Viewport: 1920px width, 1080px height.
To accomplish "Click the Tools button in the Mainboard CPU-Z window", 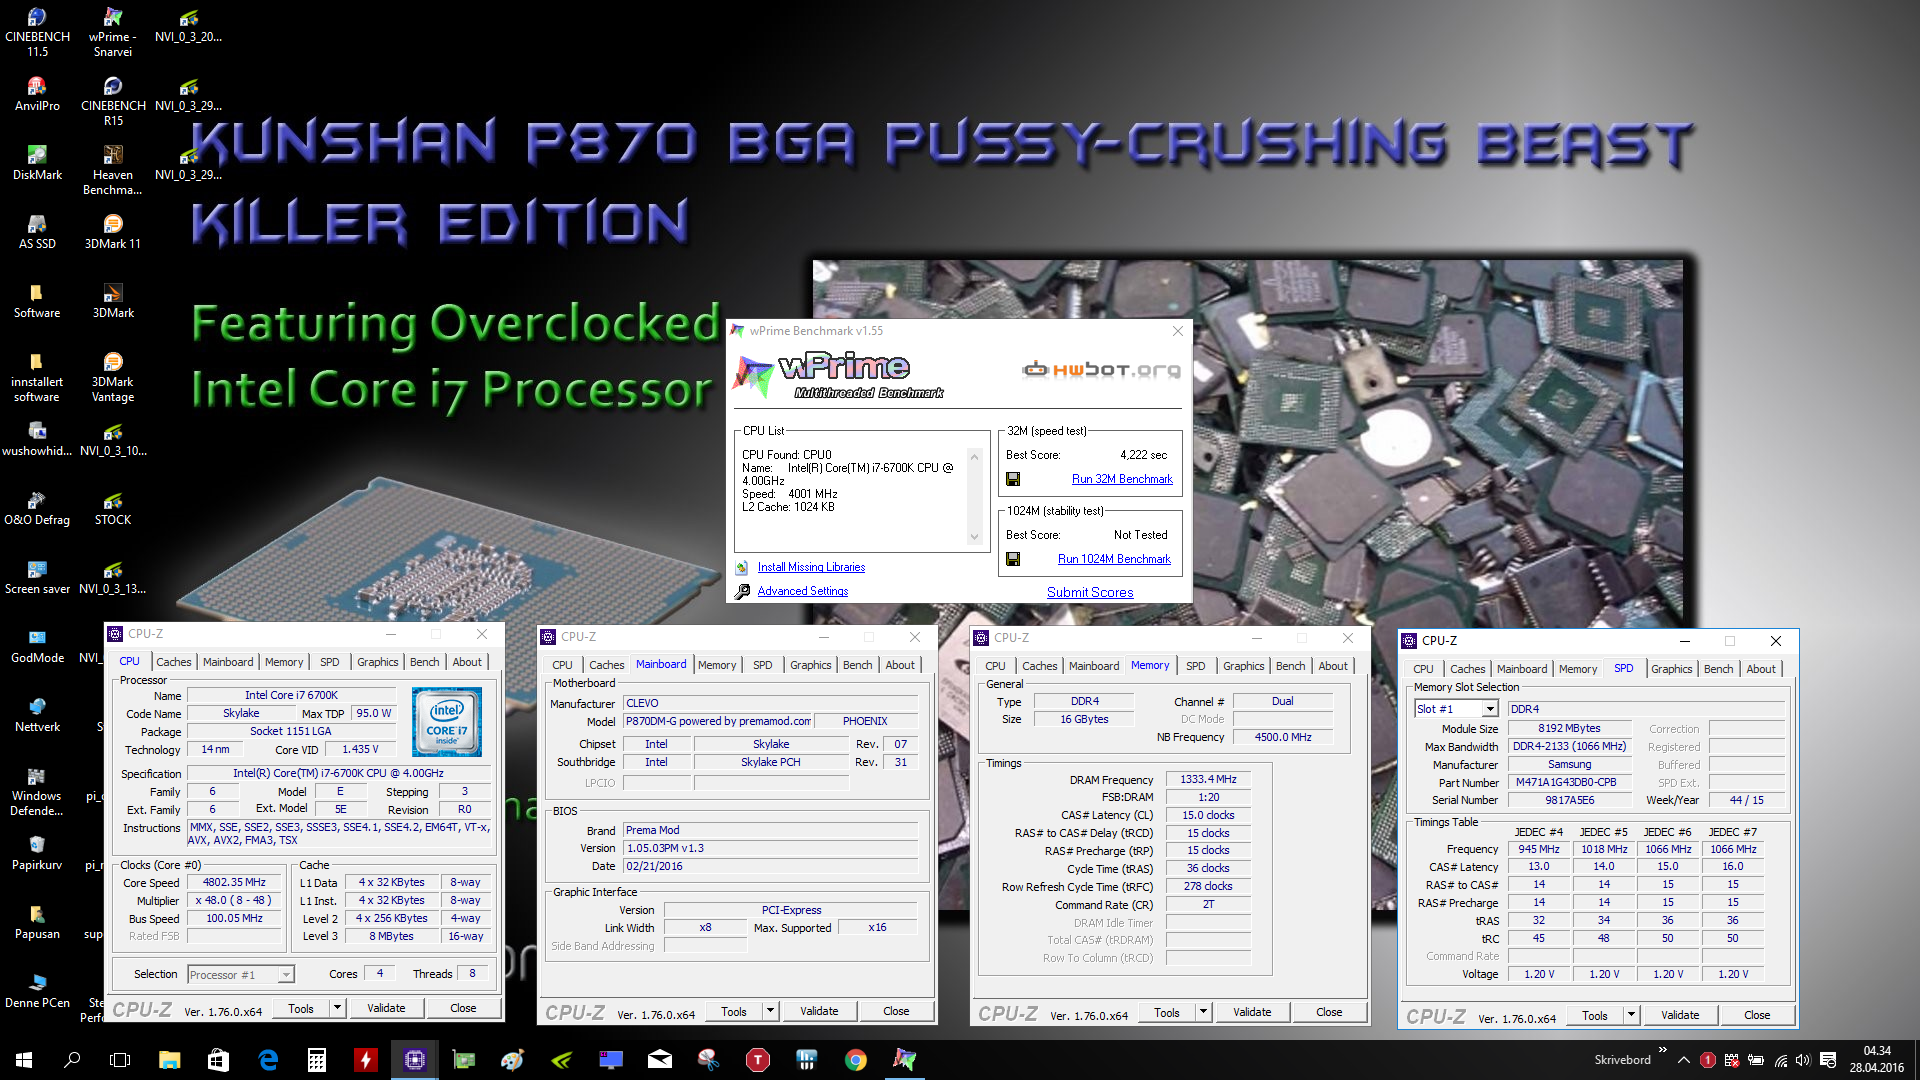I will 734,1011.
